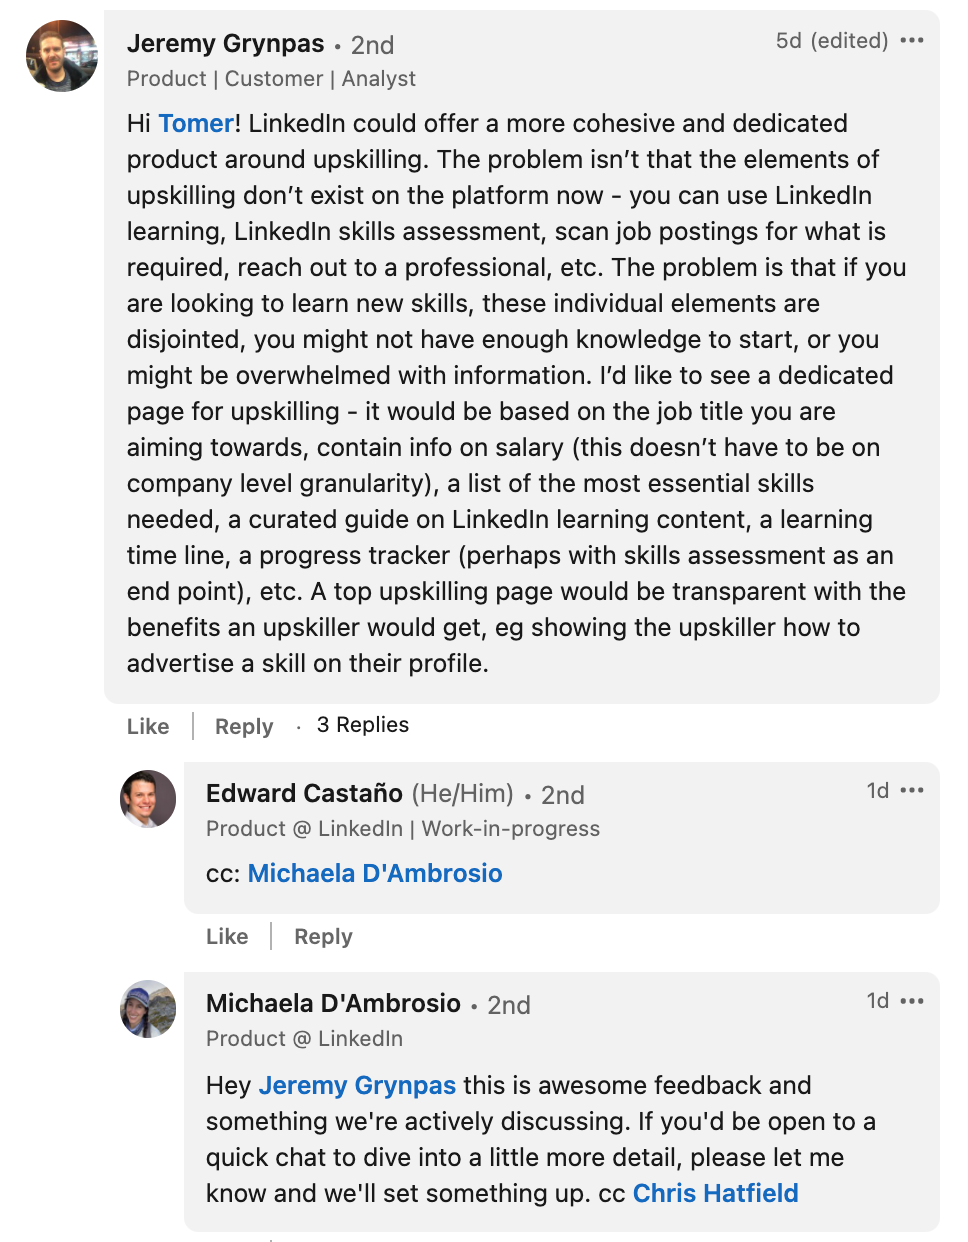Open the Tomer mention link
Screen dimensions: 968x1242
(x=196, y=124)
